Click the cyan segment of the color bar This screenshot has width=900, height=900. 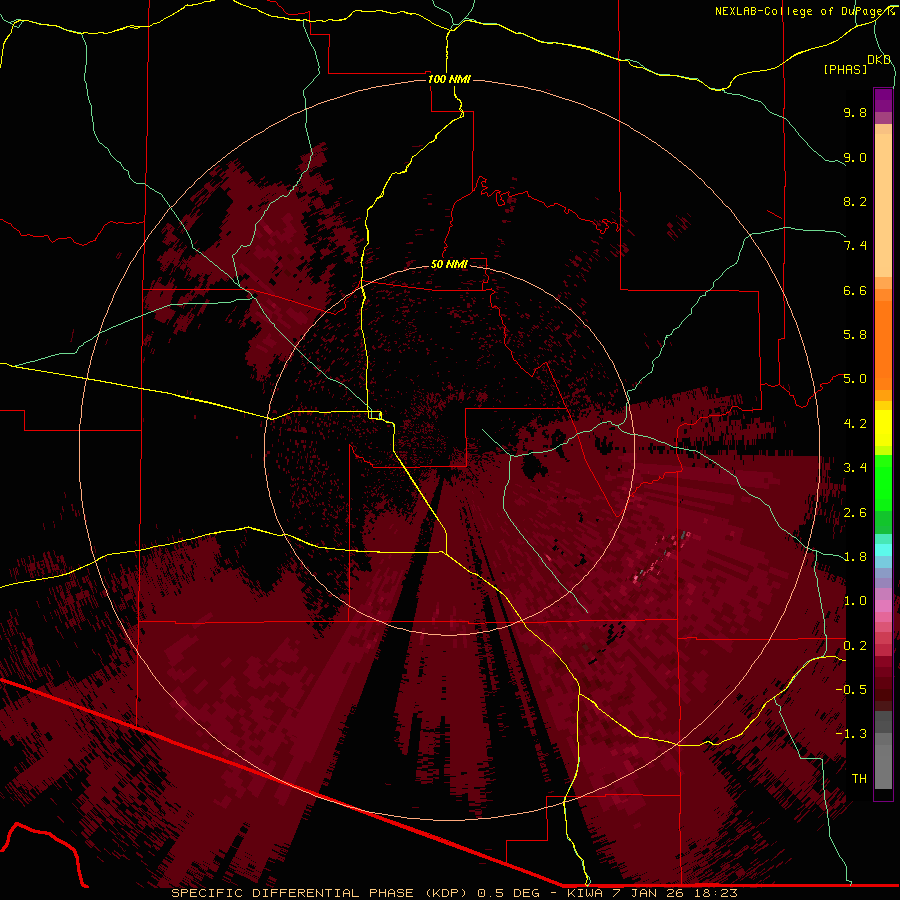click(x=883, y=550)
